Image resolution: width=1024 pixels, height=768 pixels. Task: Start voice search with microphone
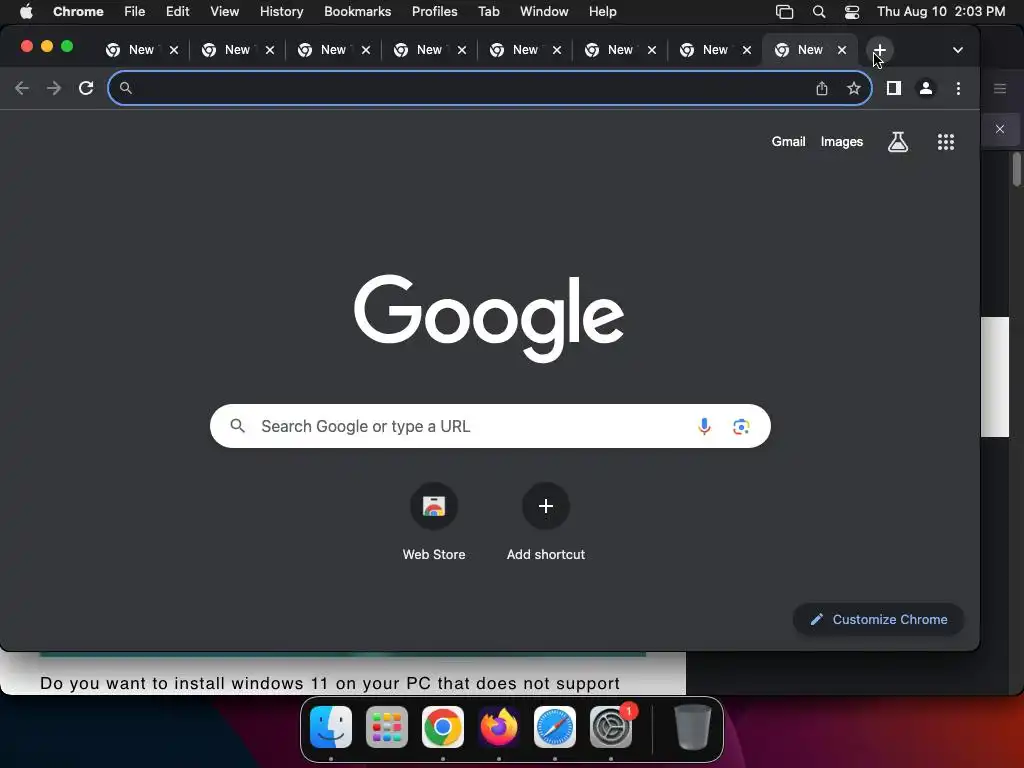point(704,426)
